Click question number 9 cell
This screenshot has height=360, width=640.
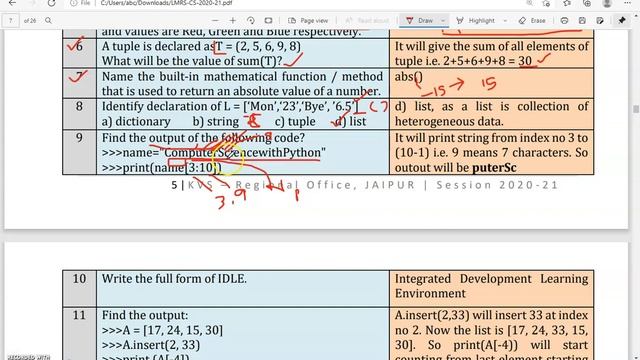80,152
